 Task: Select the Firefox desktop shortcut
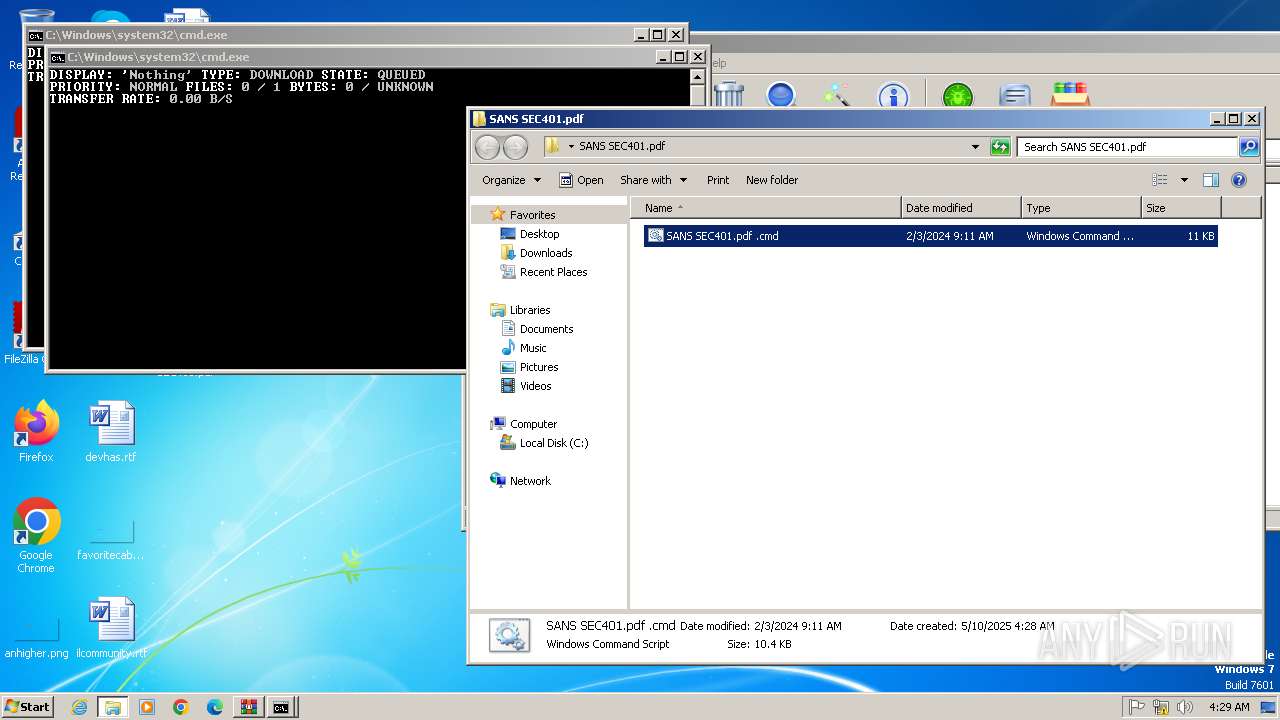pos(36,432)
